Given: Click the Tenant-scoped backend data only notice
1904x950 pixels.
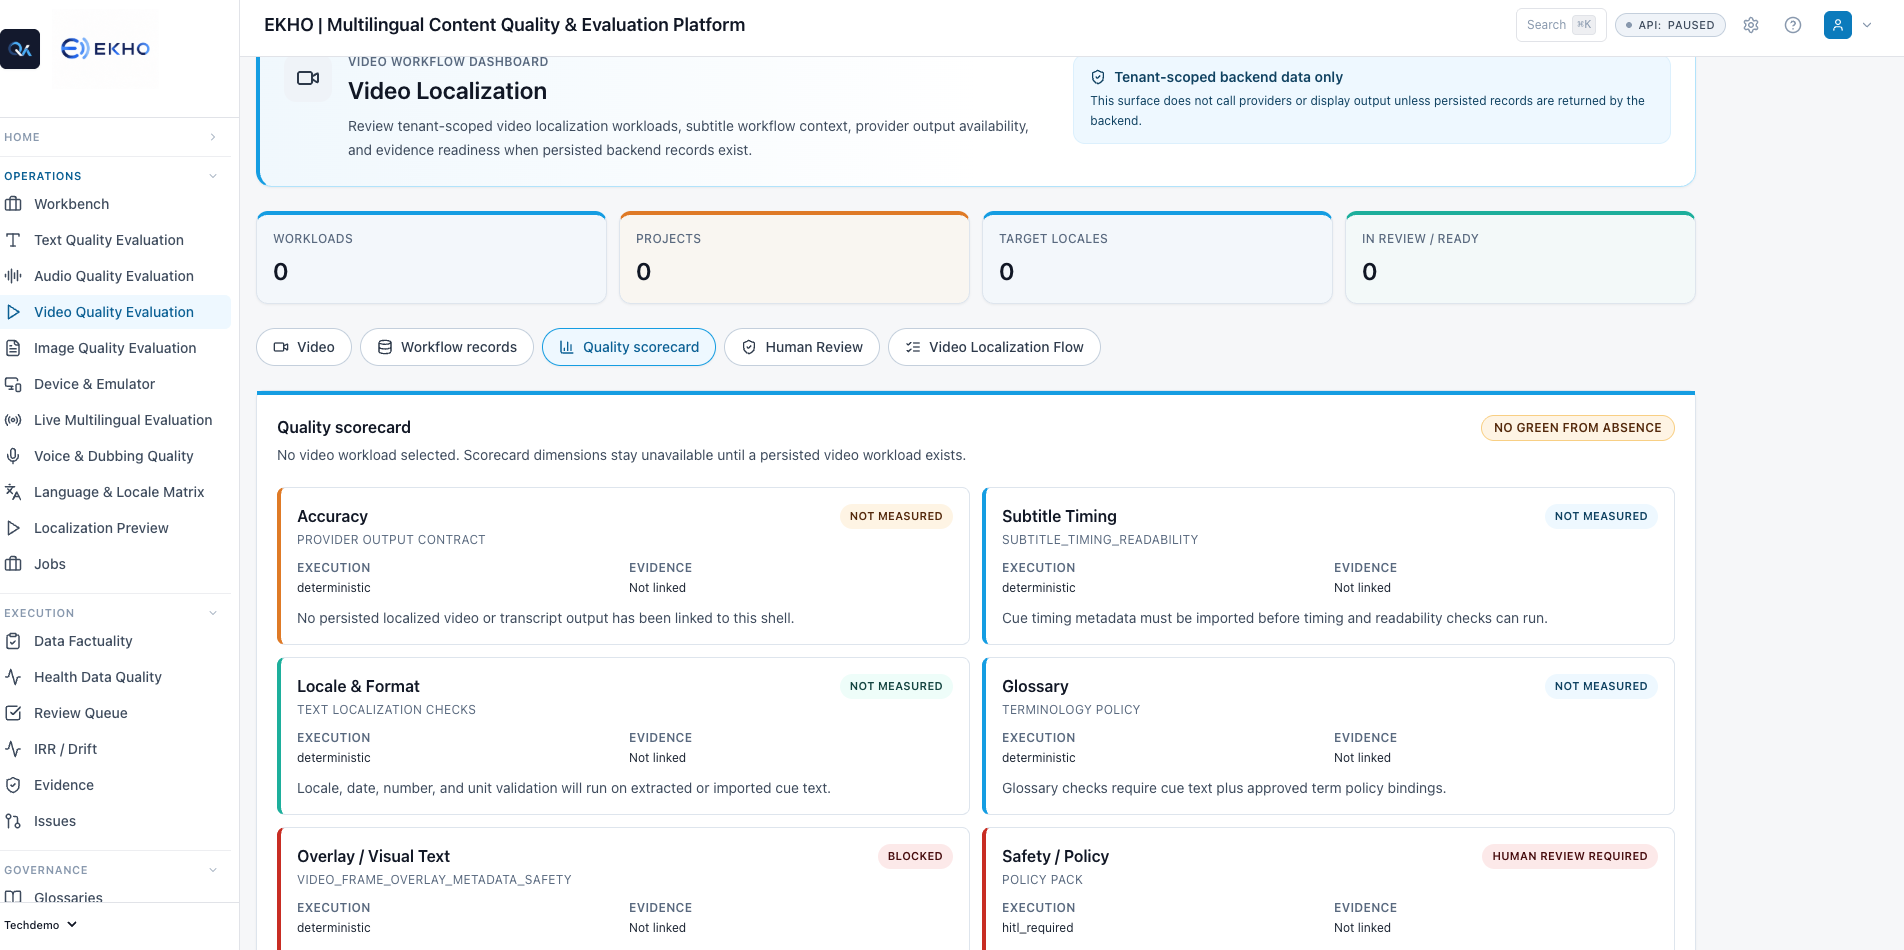Looking at the screenshot, I should [1372, 99].
